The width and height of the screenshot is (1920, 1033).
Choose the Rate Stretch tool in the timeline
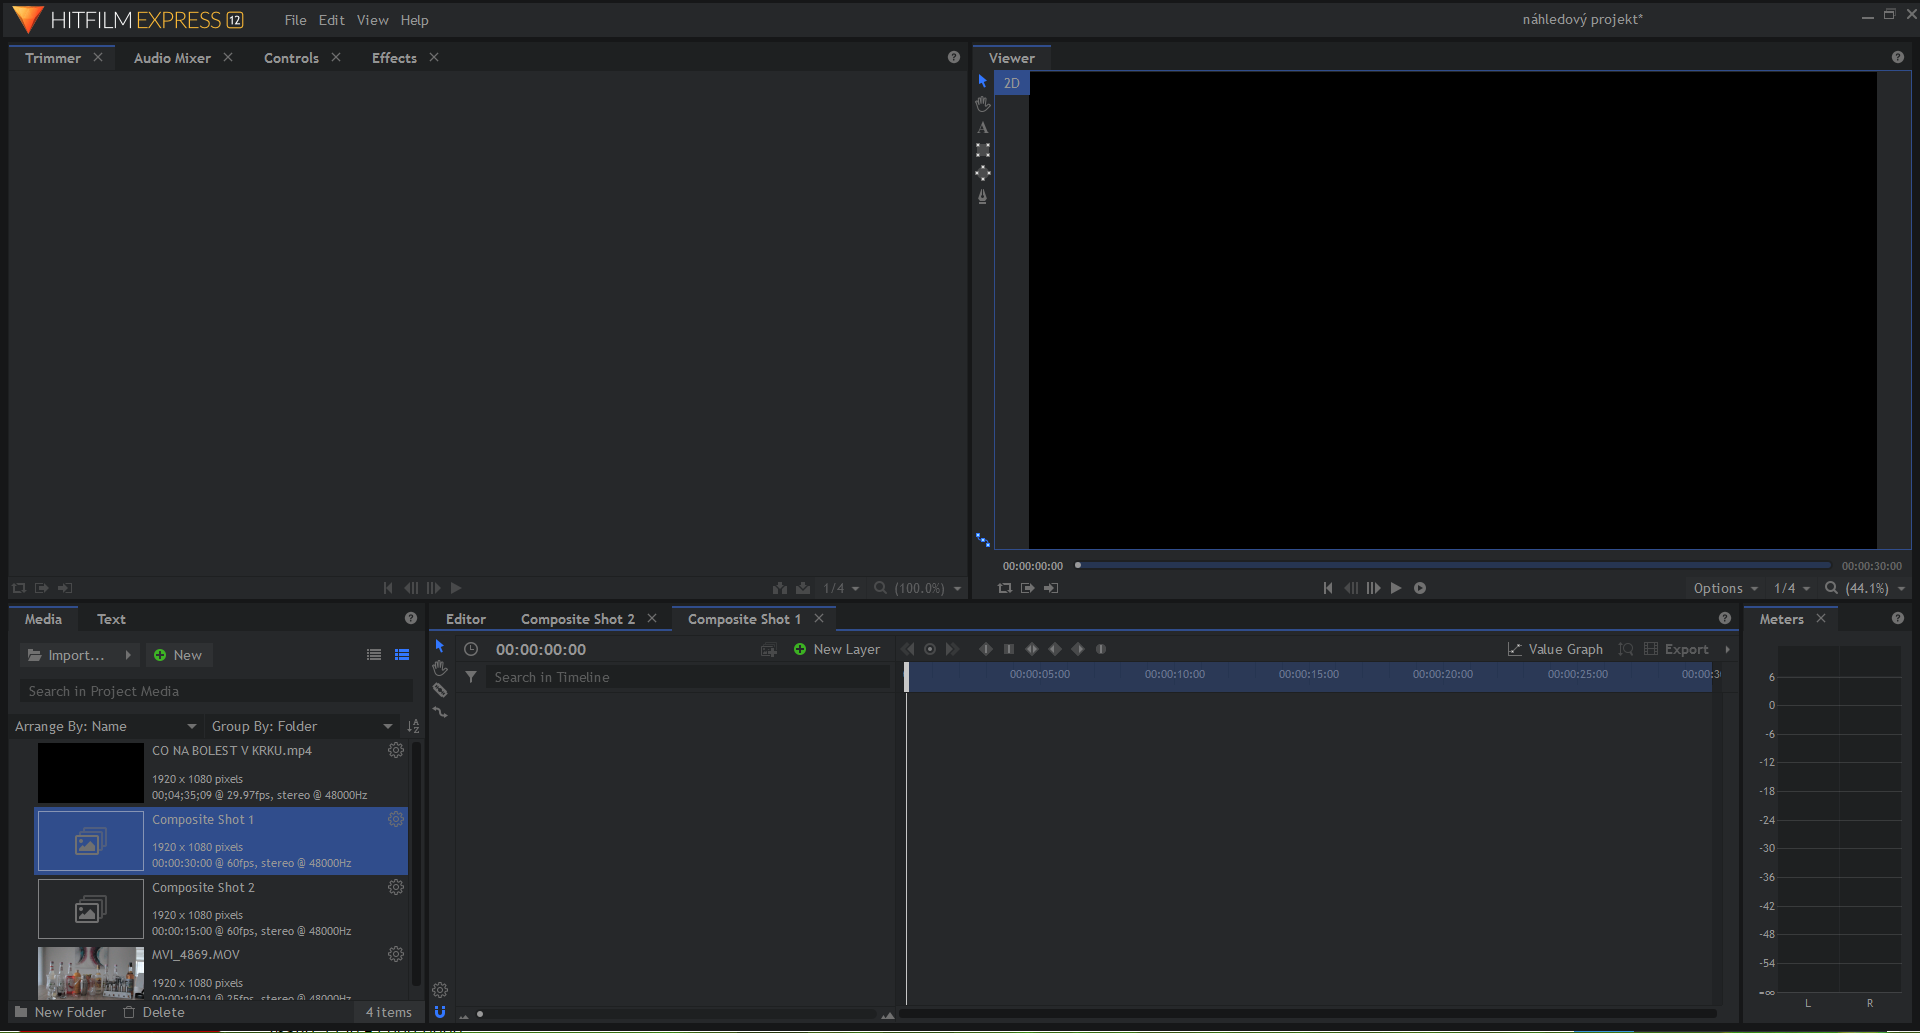click(440, 711)
